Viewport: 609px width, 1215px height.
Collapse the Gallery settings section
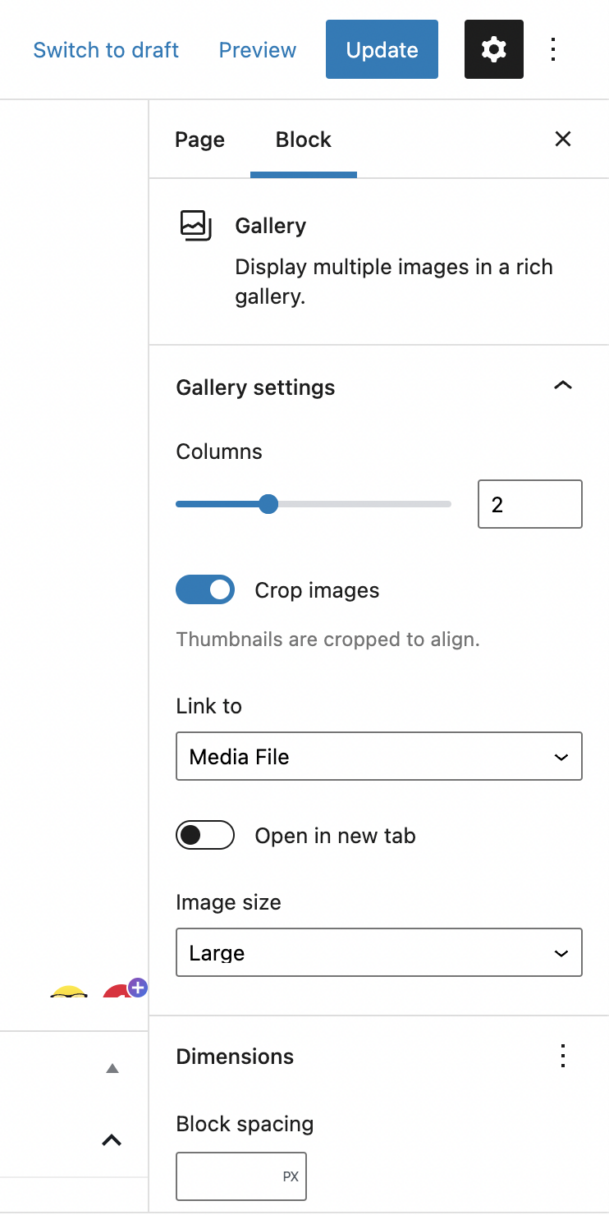(563, 386)
